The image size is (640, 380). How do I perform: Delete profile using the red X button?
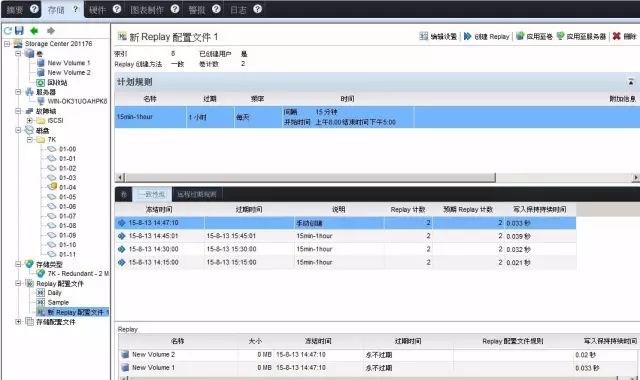coord(624,36)
